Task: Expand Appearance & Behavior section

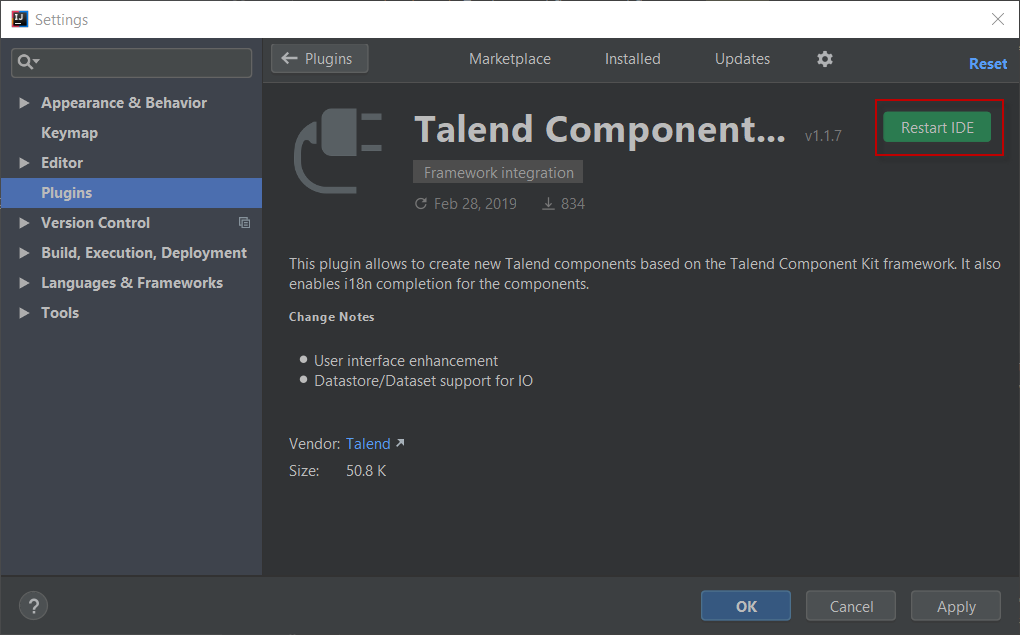Action: click(25, 103)
